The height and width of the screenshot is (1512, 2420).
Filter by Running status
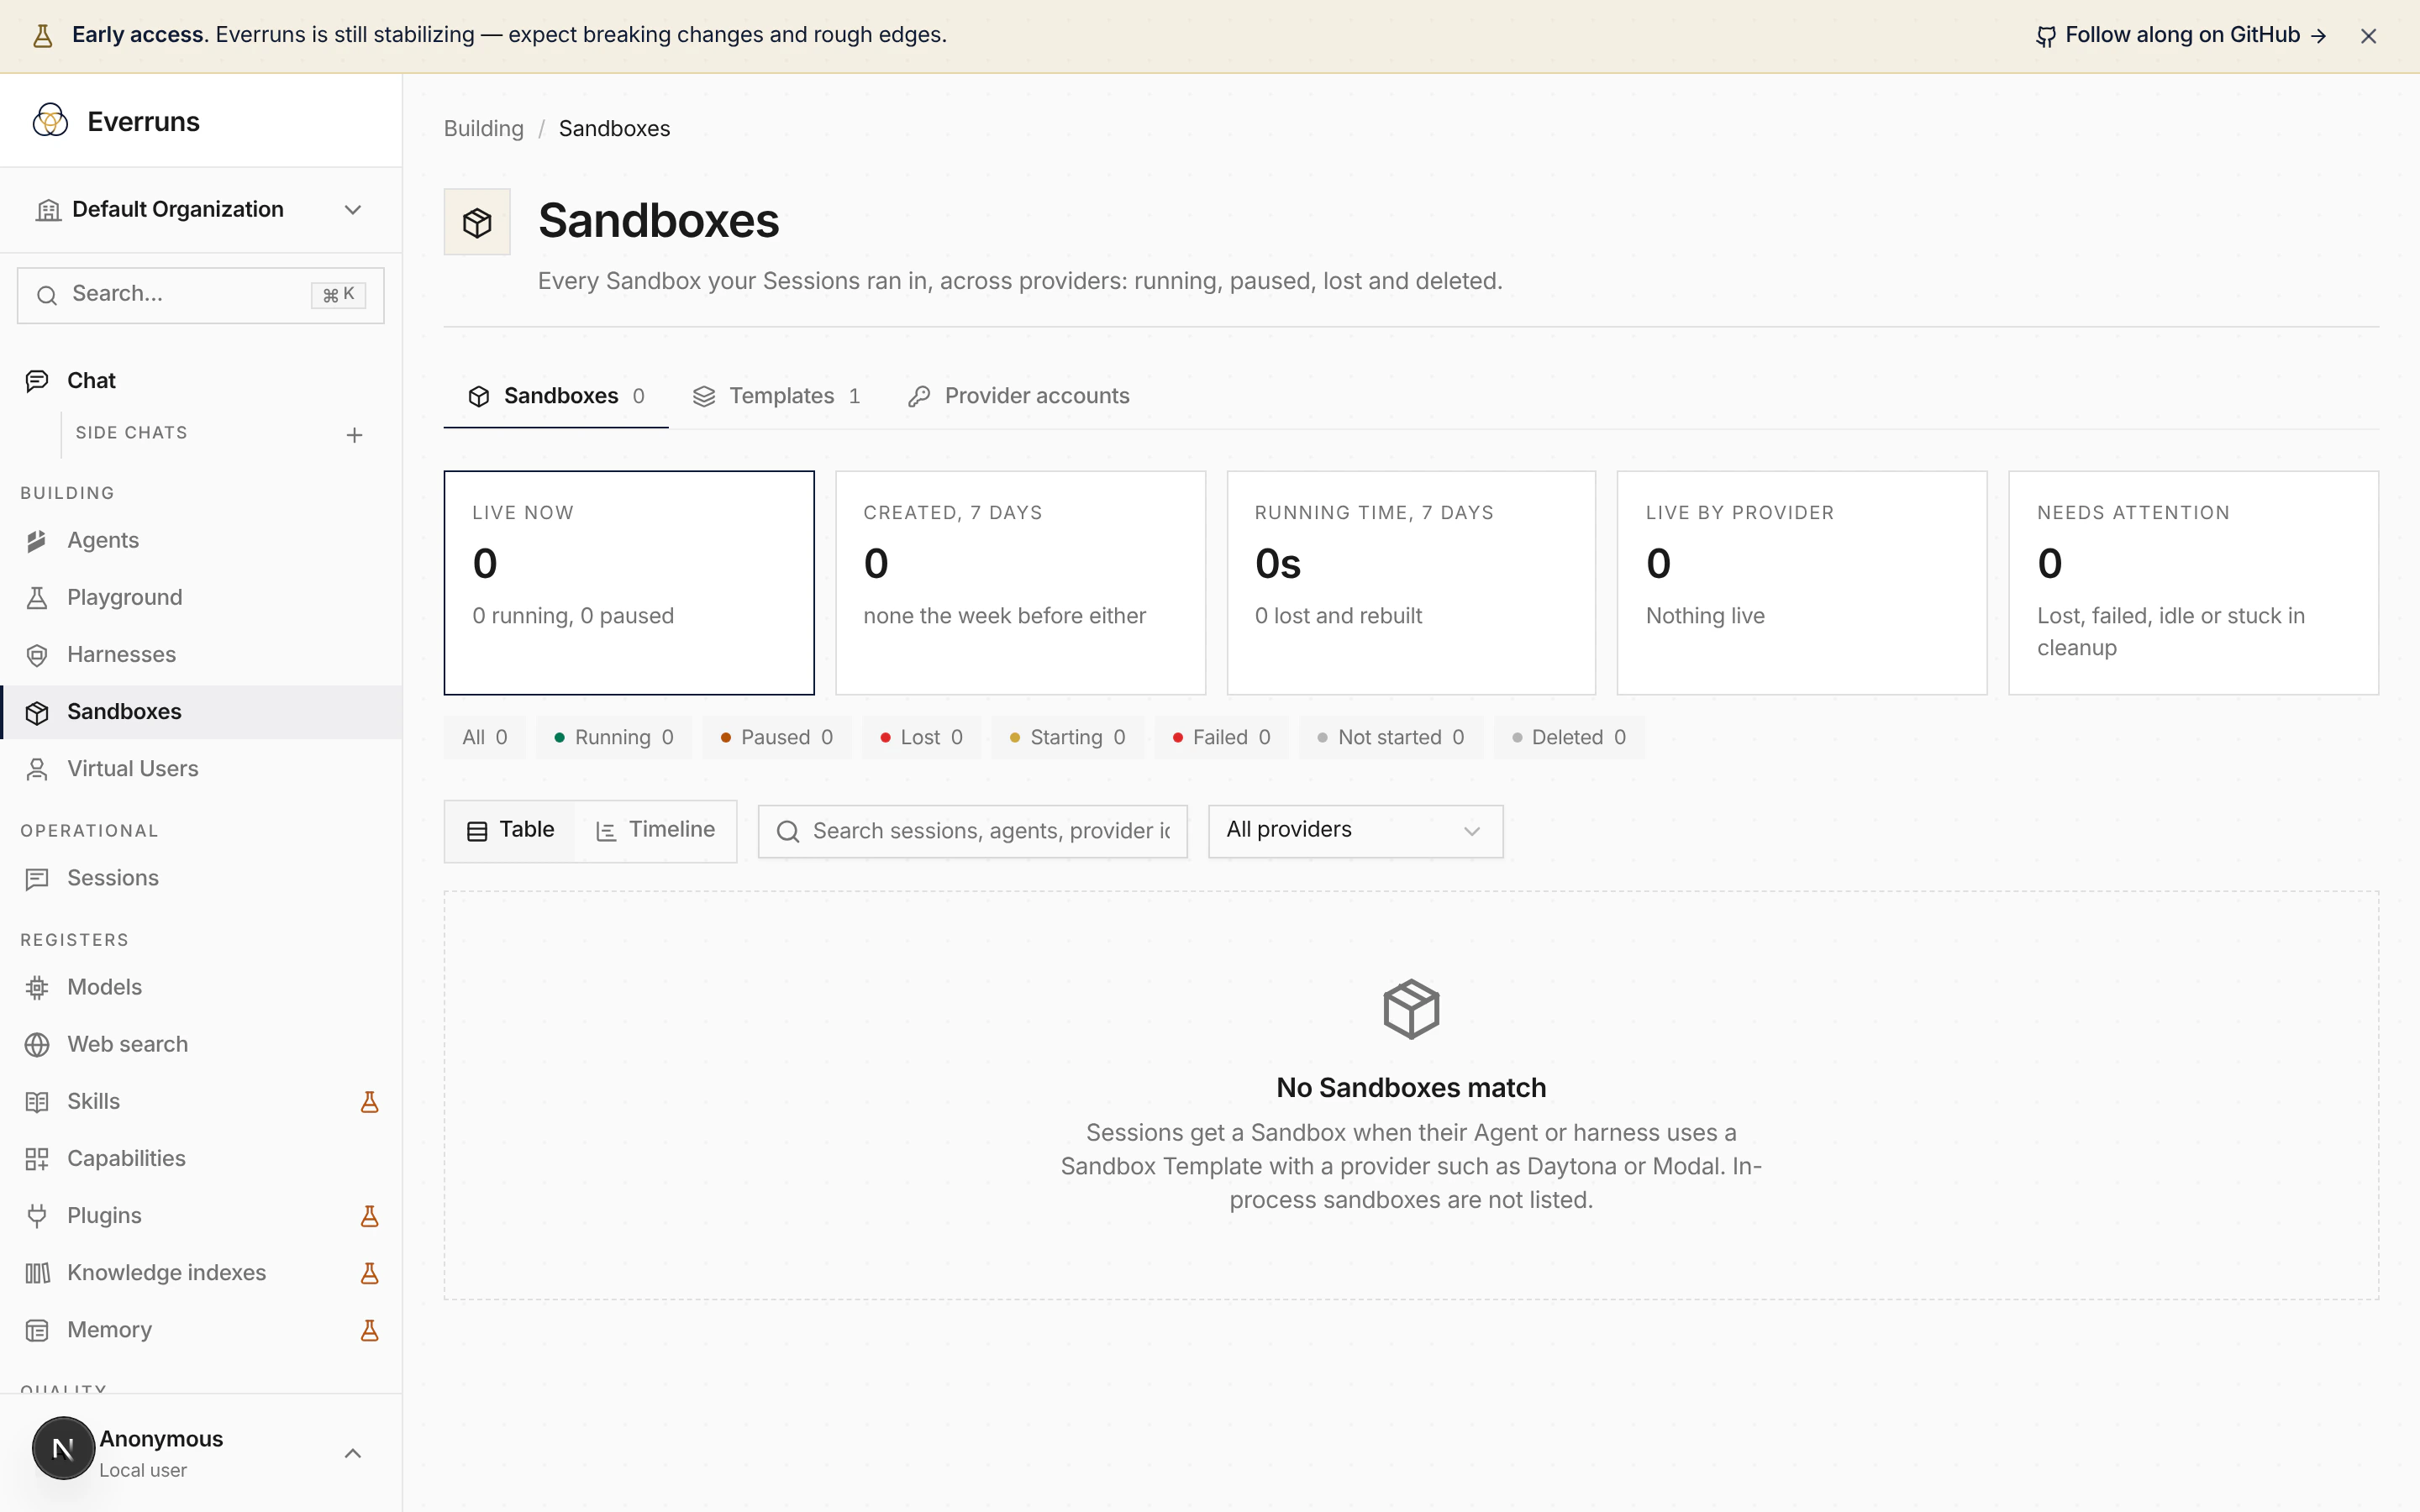(x=613, y=737)
